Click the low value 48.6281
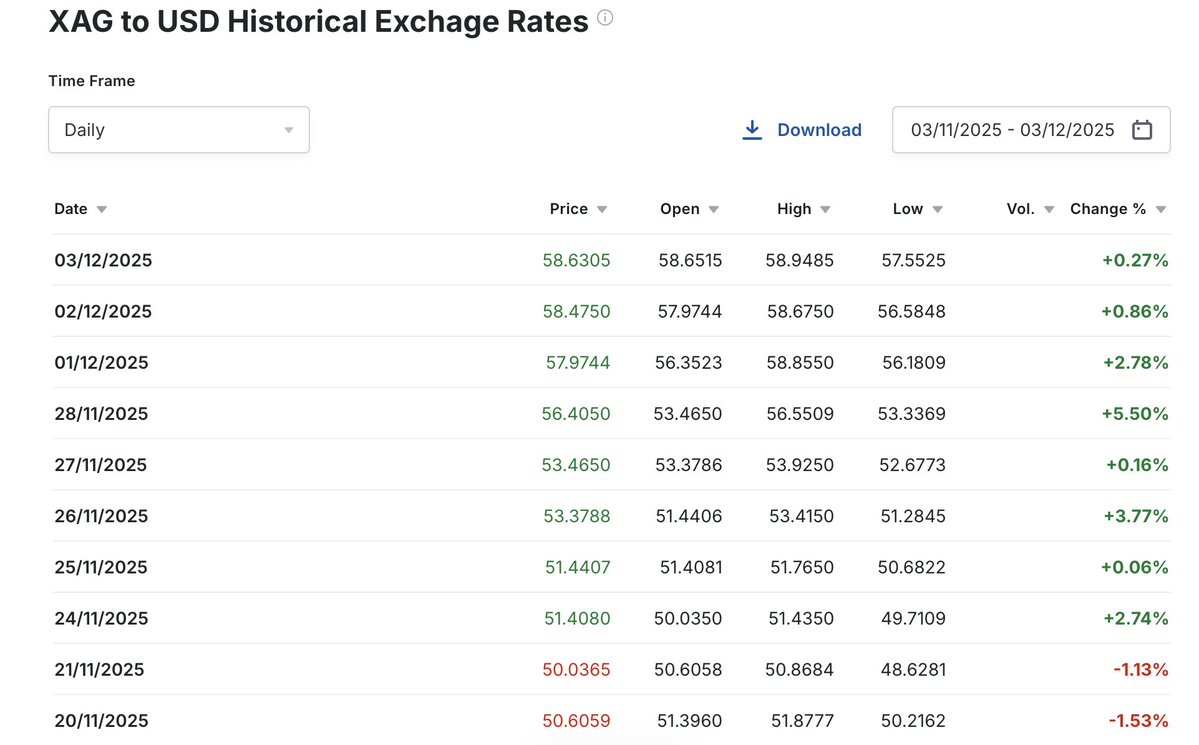The width and height of the screenshot is (1199, 745). 913,670
